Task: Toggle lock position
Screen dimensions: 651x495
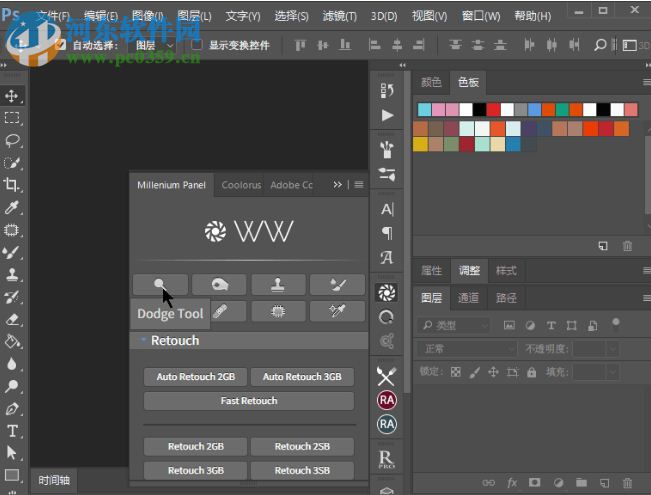Action: [x=493, y=372]
